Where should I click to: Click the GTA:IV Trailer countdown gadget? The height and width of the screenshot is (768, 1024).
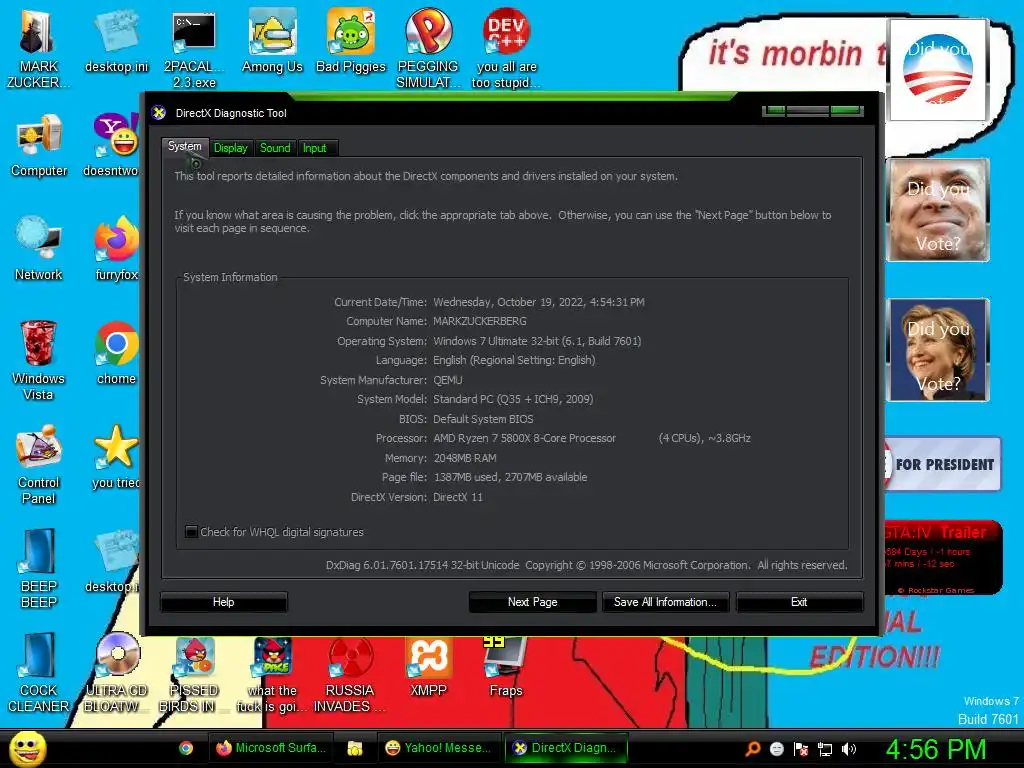pyautogui.click(x=942, y=558)
